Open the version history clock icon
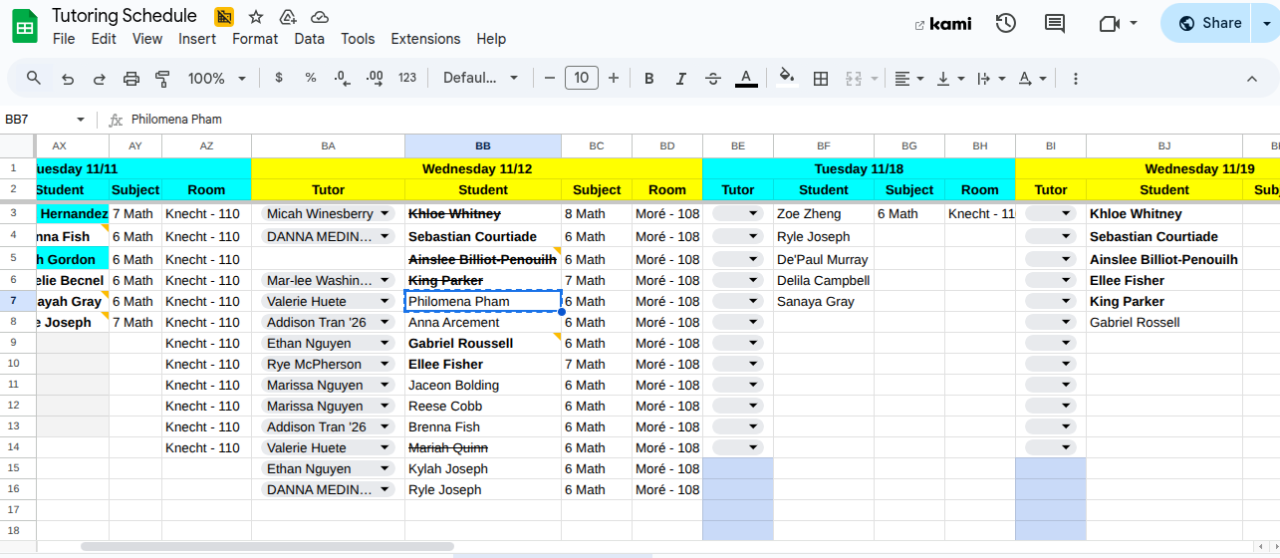This screenshot has height=558, width=1280. click(1006, 23)
